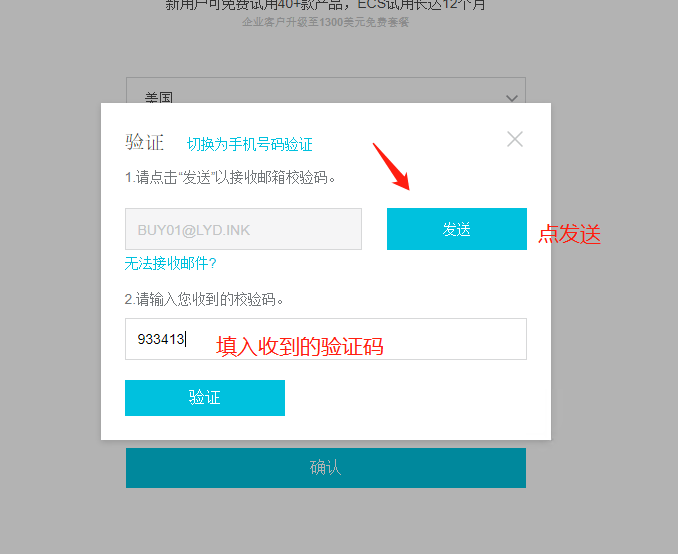Click the blue 发送 button

pyautogui.click(x=457, y=229)
